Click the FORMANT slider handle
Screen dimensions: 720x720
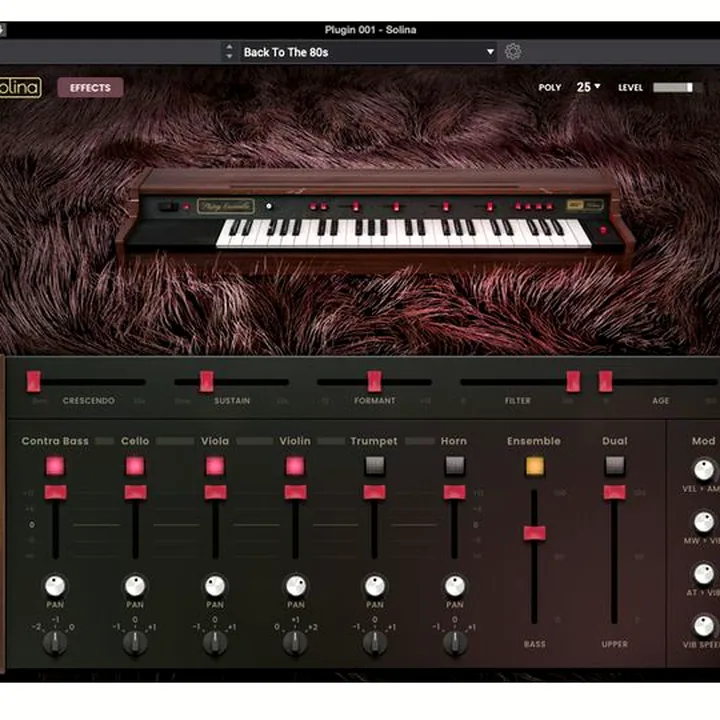375,382
